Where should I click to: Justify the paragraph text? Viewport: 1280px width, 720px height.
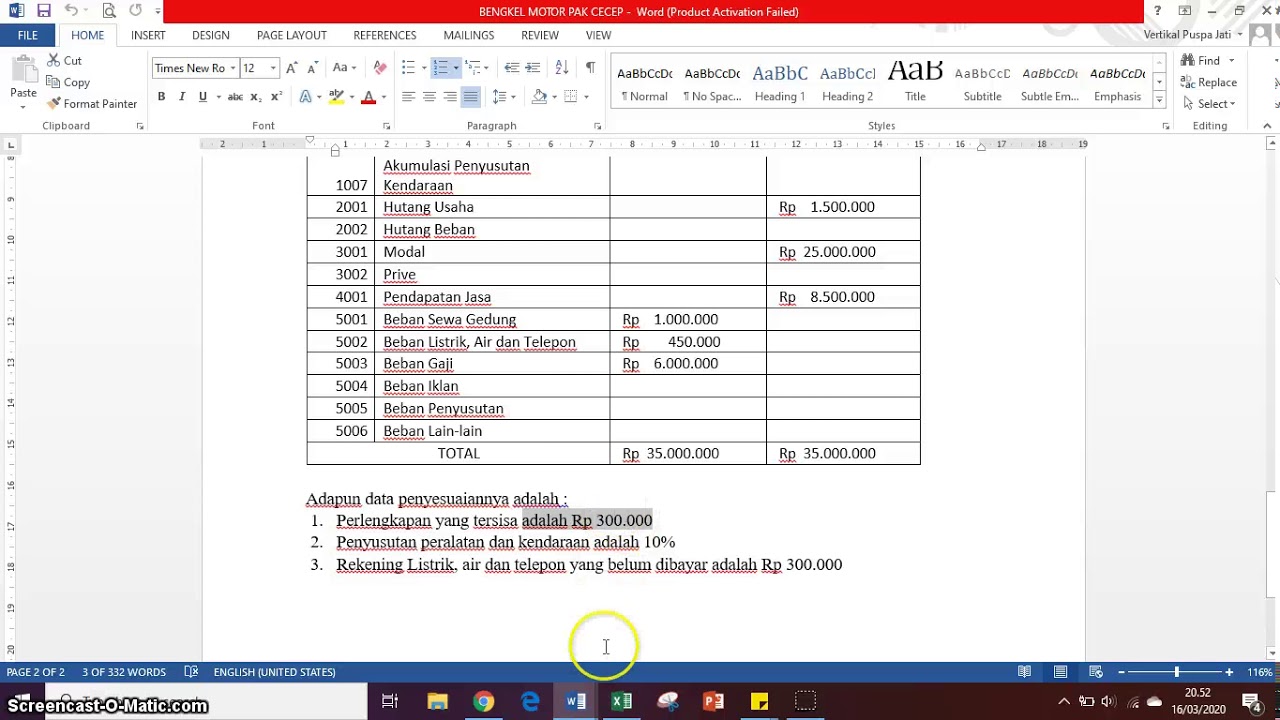pyautogui.click(x=470, y=97)
